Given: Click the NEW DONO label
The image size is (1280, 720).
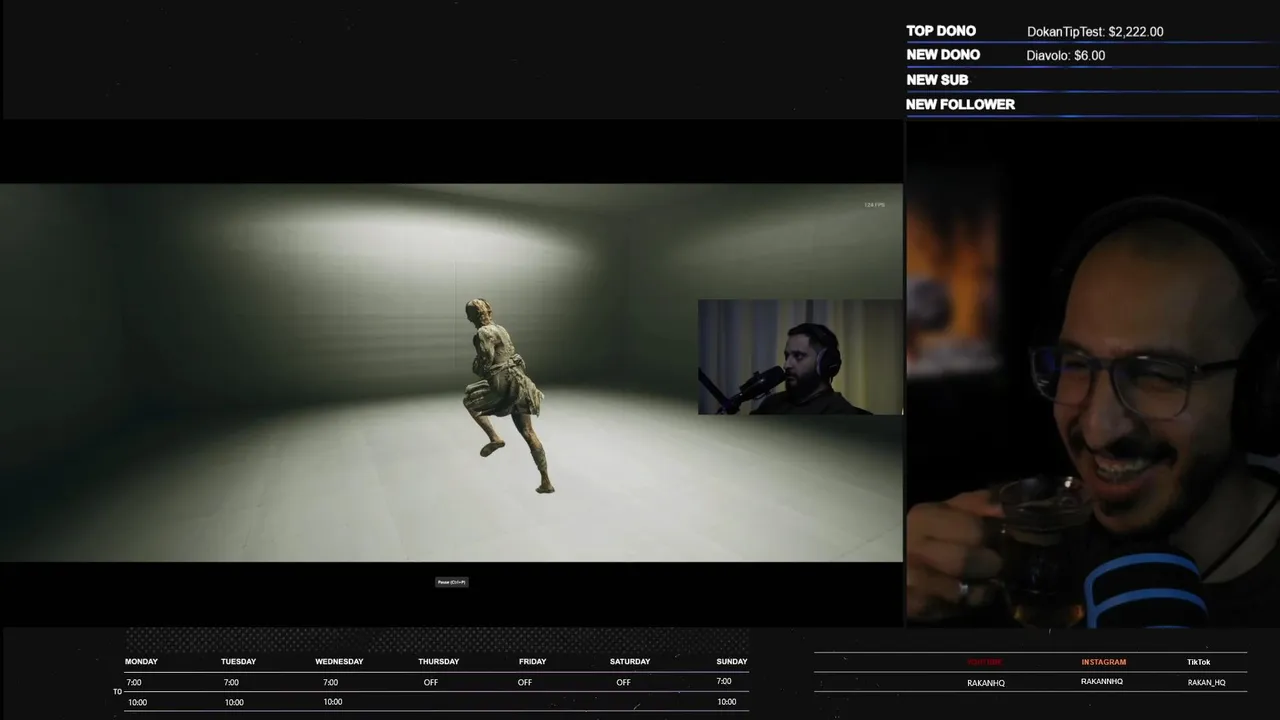Looking at the screenshot, I should [x=943, y=55].
